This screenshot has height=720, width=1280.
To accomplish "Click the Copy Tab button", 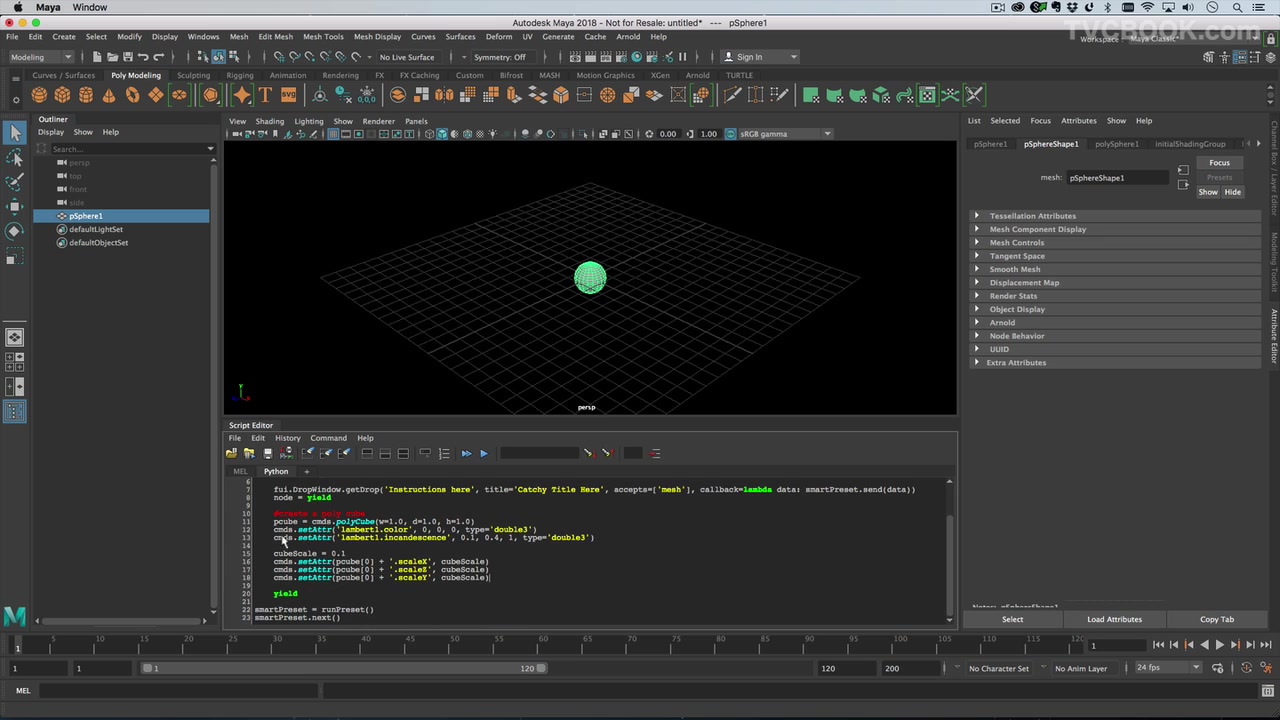I will click(x=1216, y=619).
